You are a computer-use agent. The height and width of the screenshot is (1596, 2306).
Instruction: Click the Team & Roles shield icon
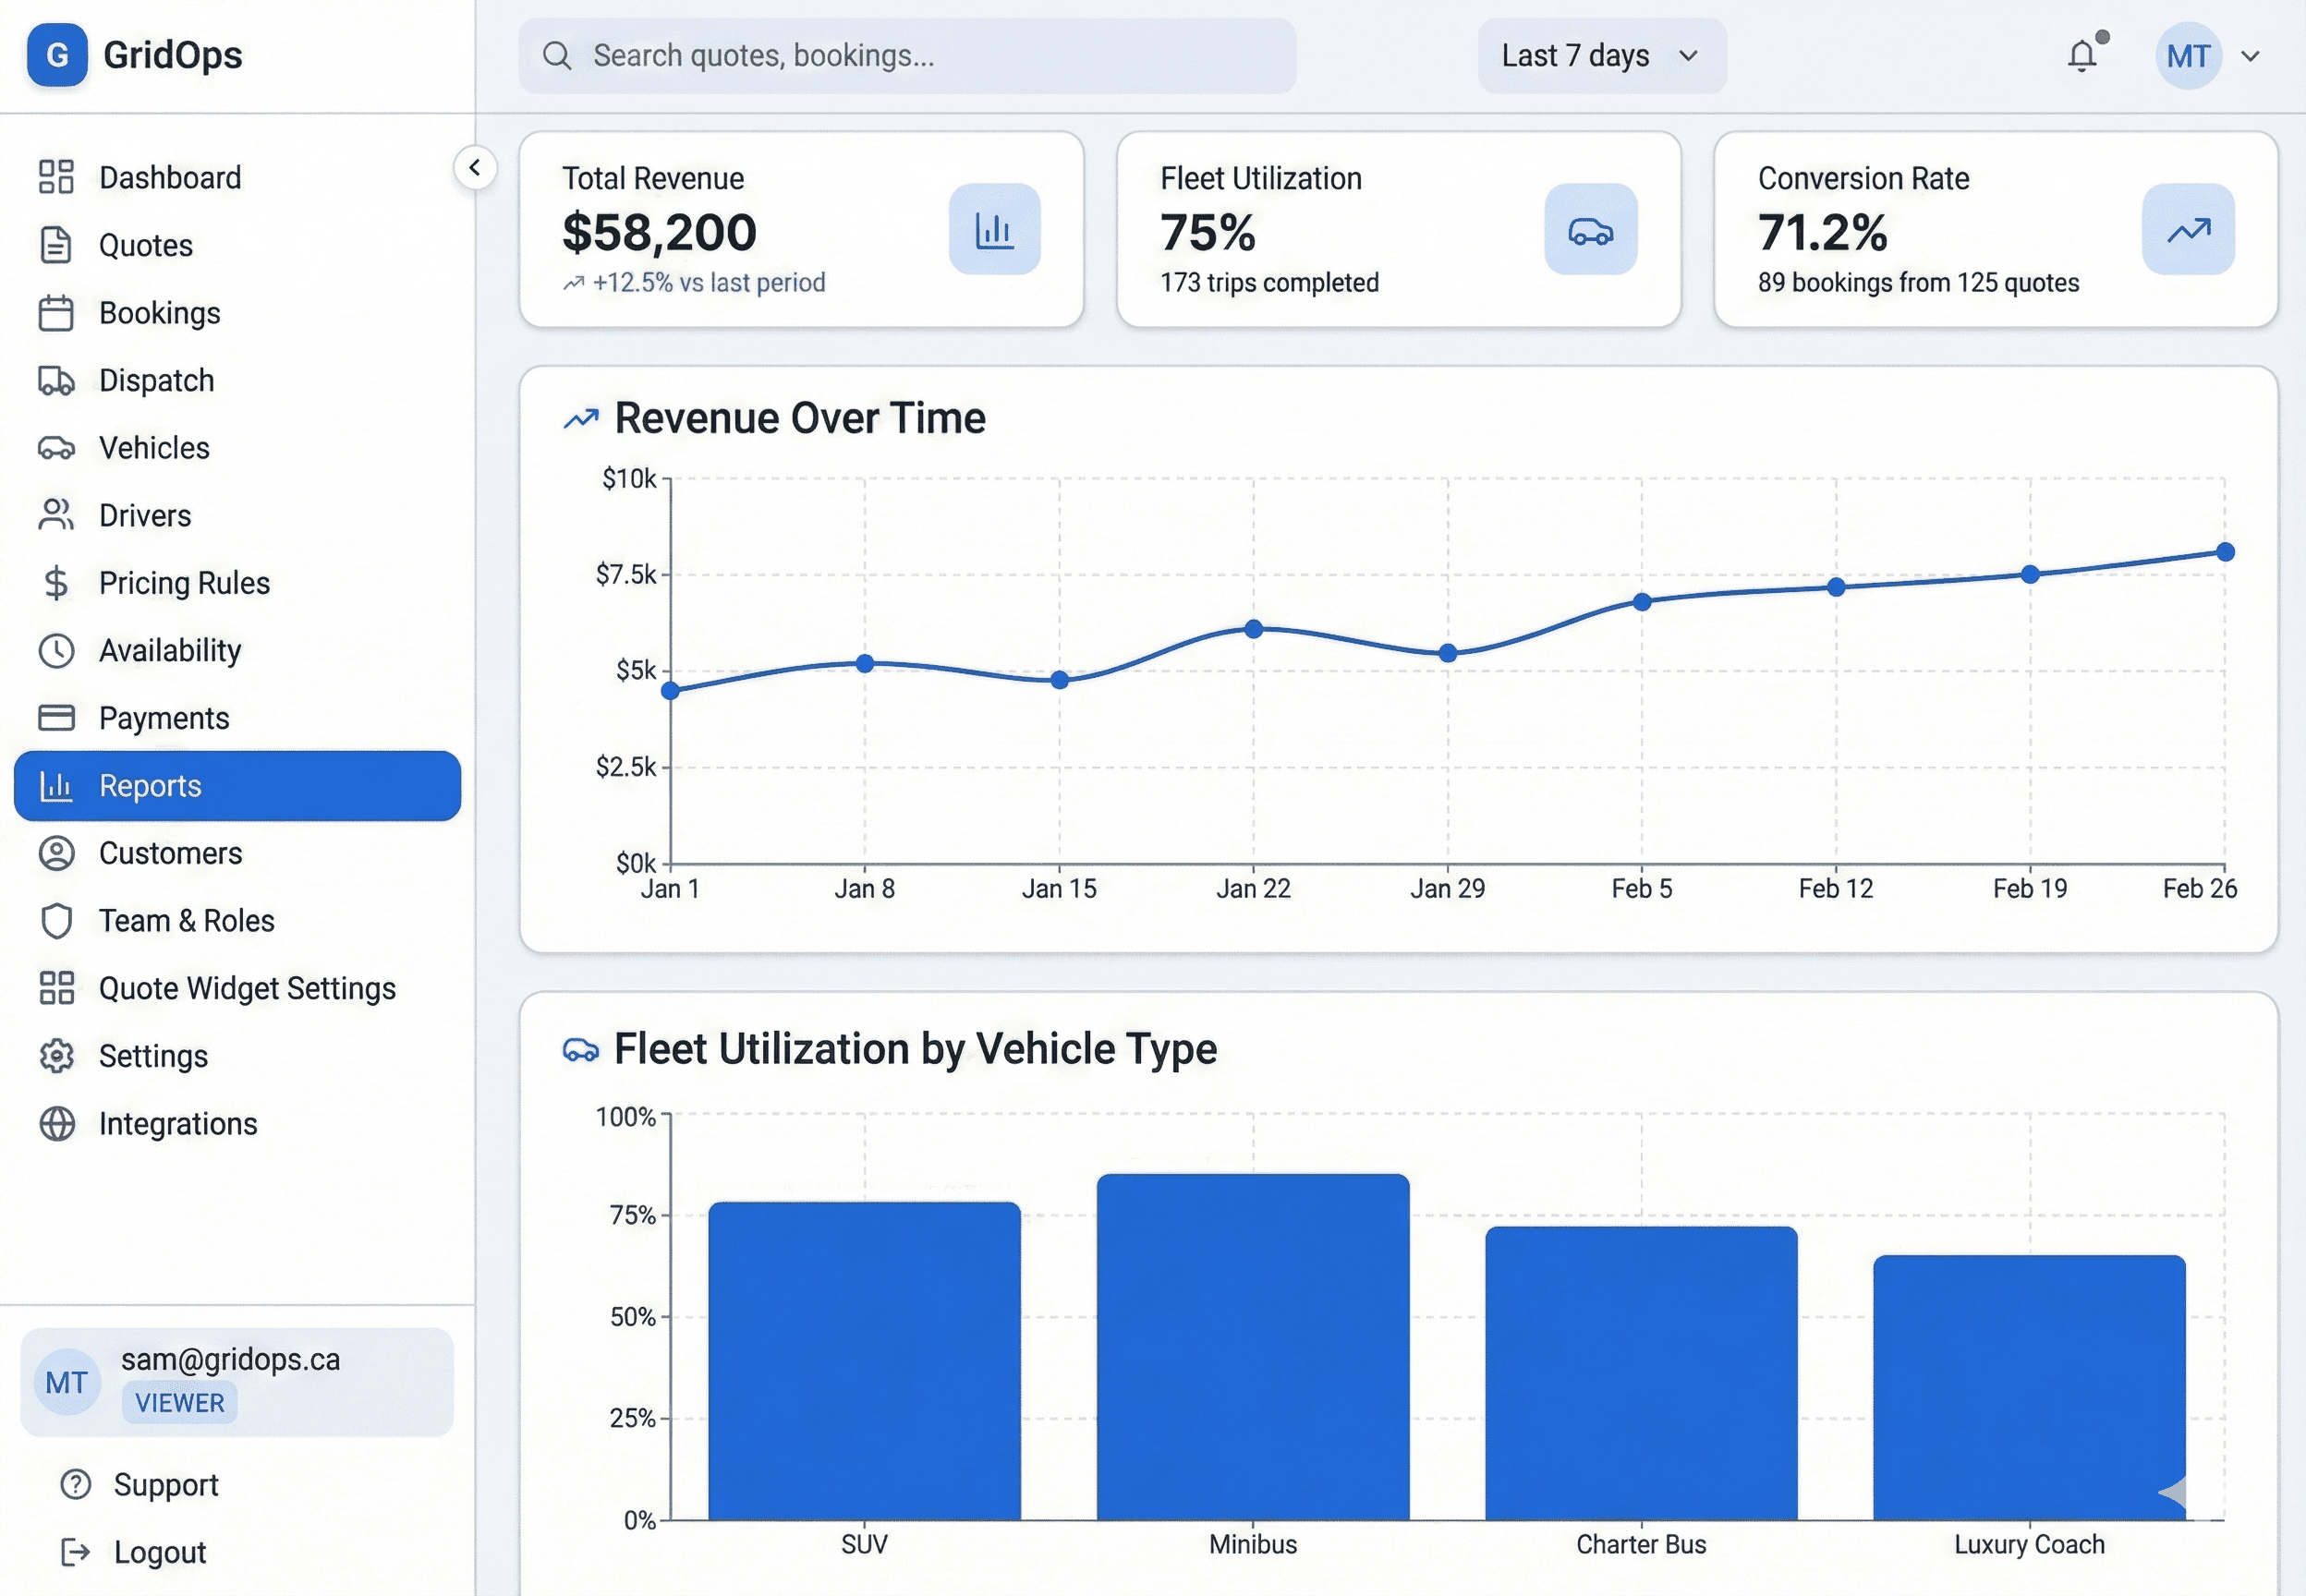click(56, 921)
